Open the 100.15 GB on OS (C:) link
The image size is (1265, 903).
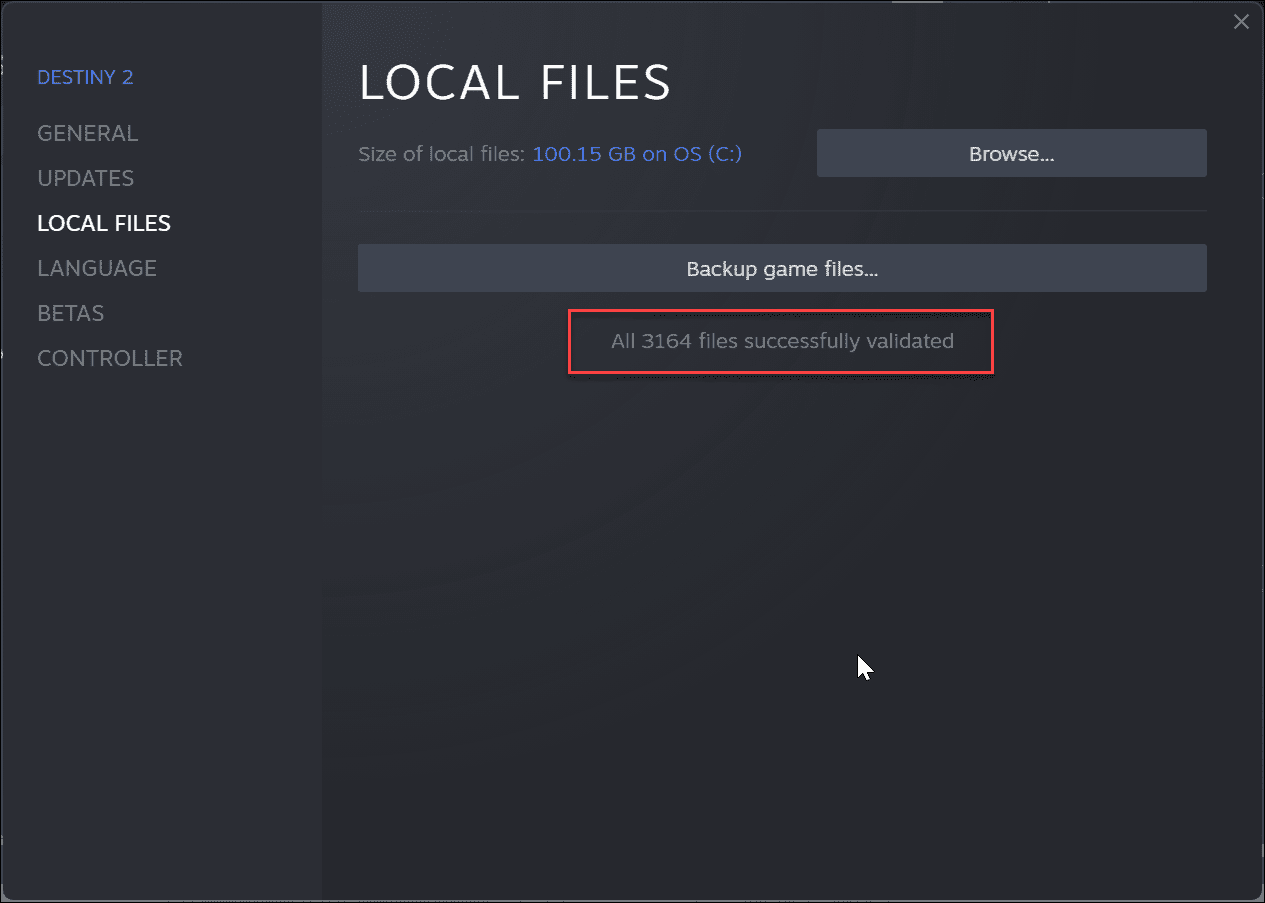tap(637, 154)
